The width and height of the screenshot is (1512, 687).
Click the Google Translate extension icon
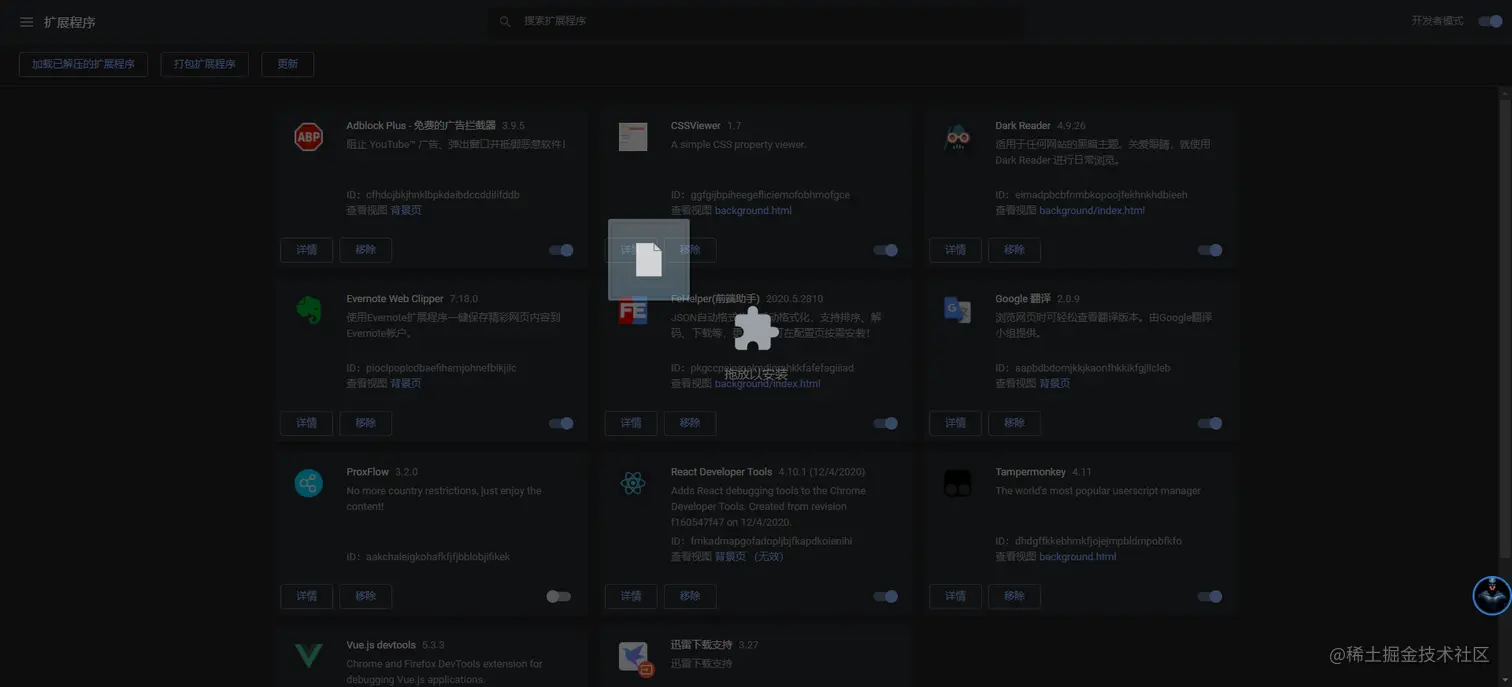pos(957,310)
